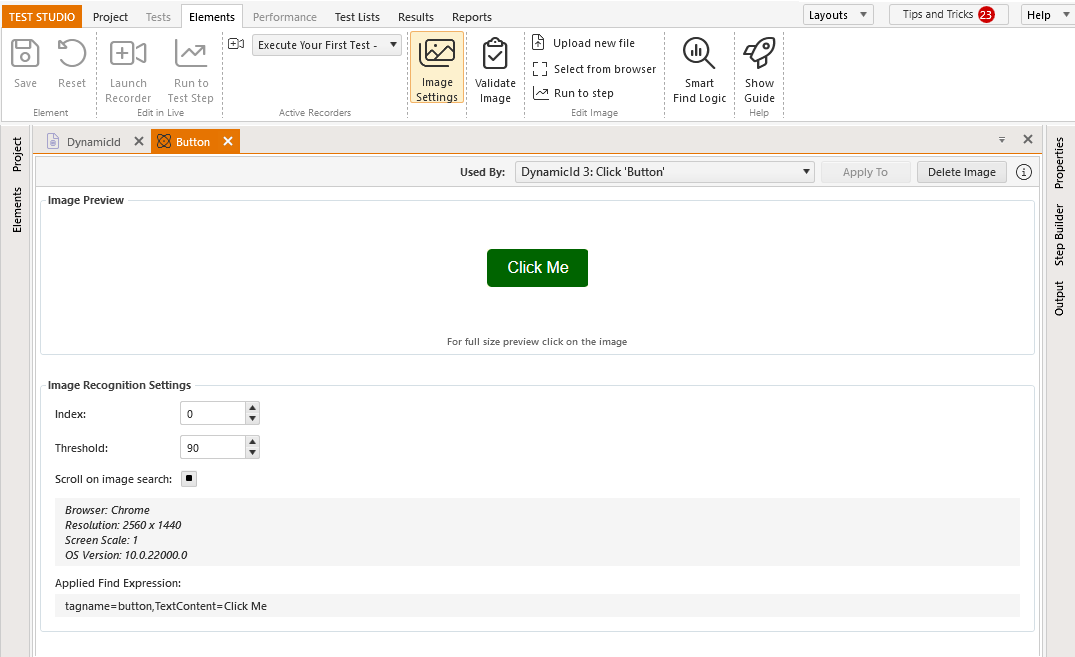The width and height of the screenshot is (1075, 657).
Task: Close the Button tab
Action: 228,141
